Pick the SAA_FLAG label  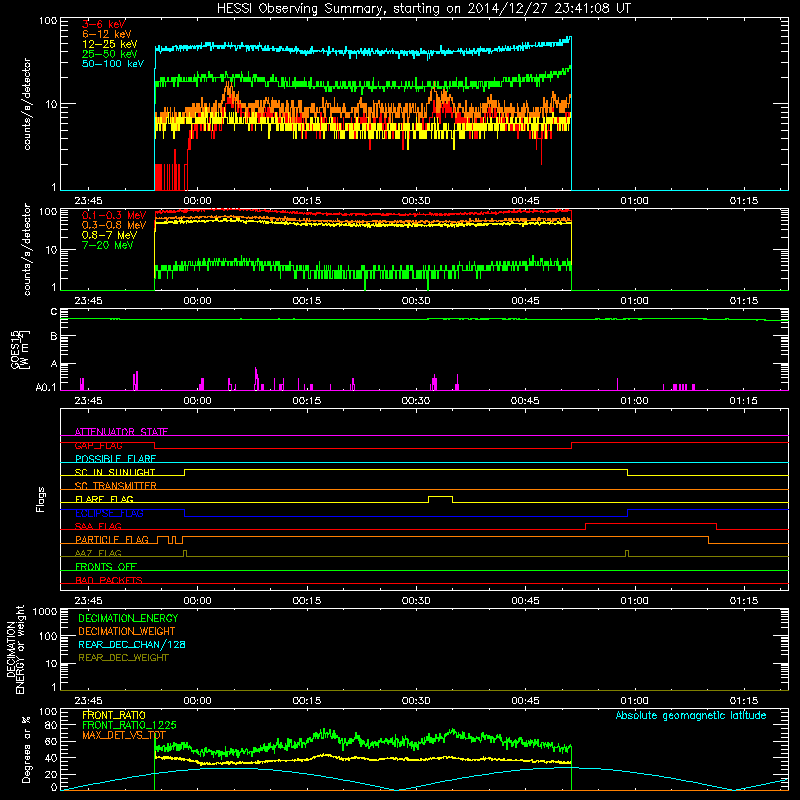[x=98, y=526]
